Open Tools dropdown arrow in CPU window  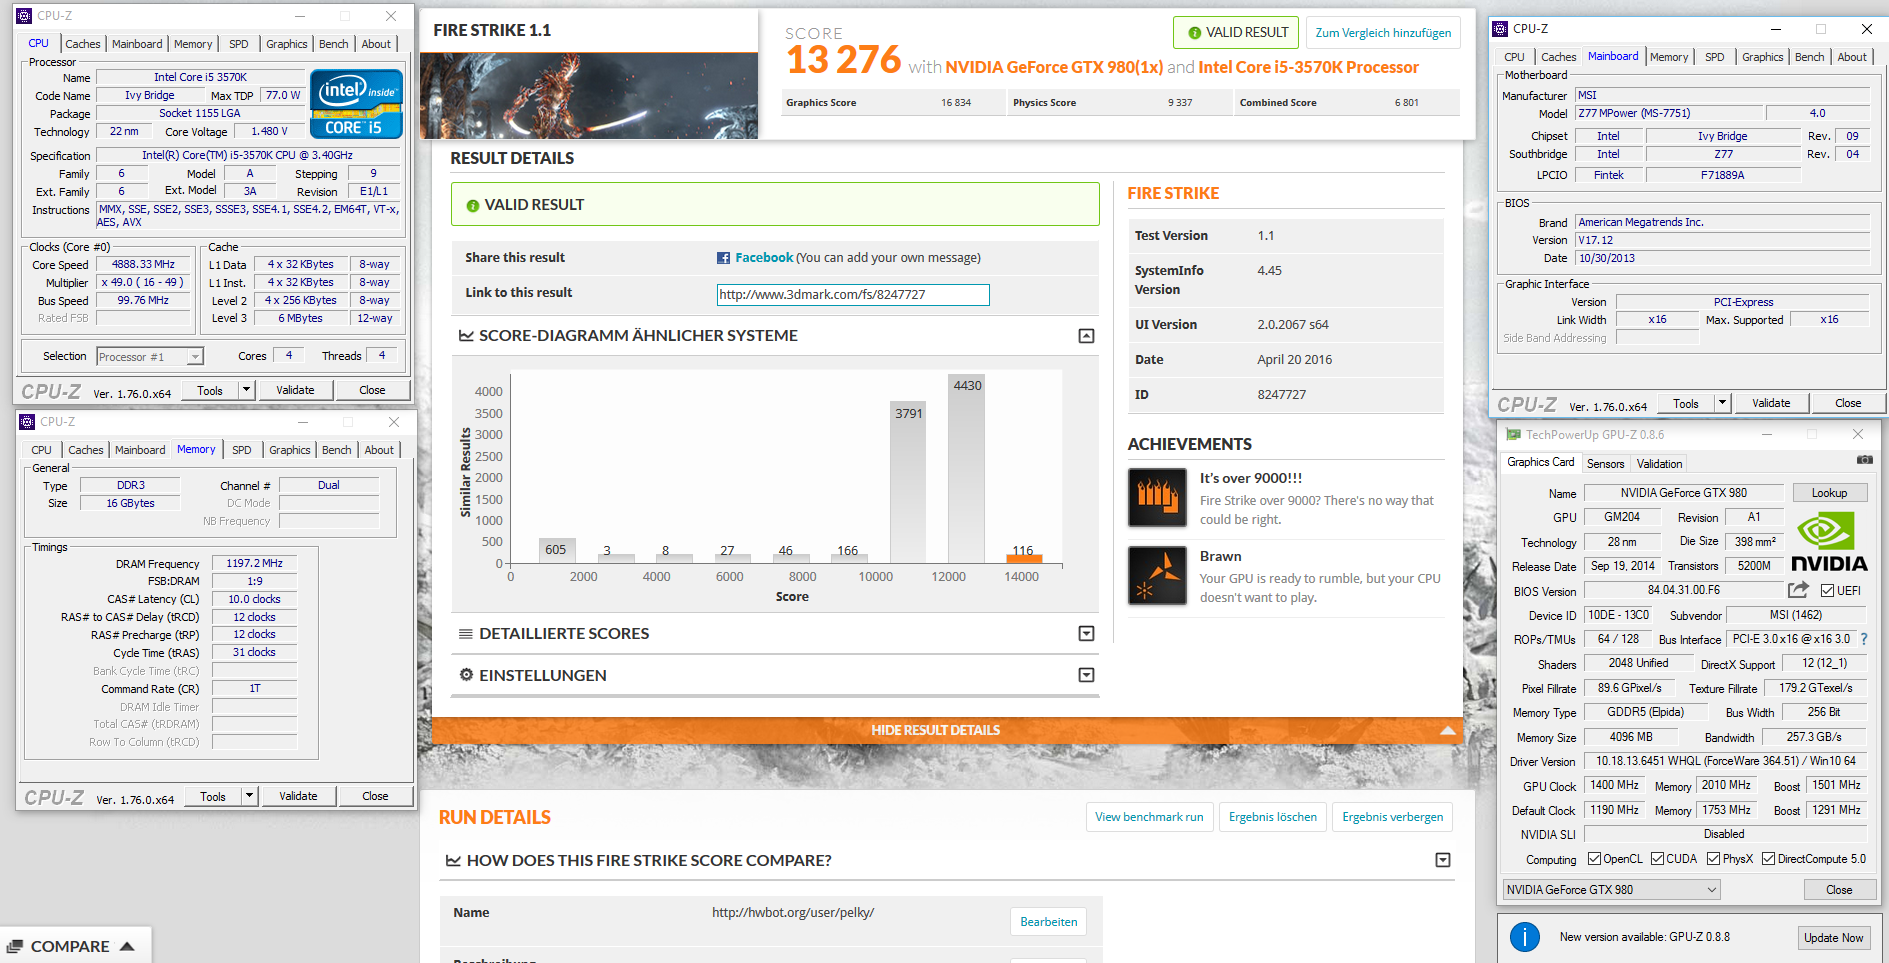click(247, 390)
